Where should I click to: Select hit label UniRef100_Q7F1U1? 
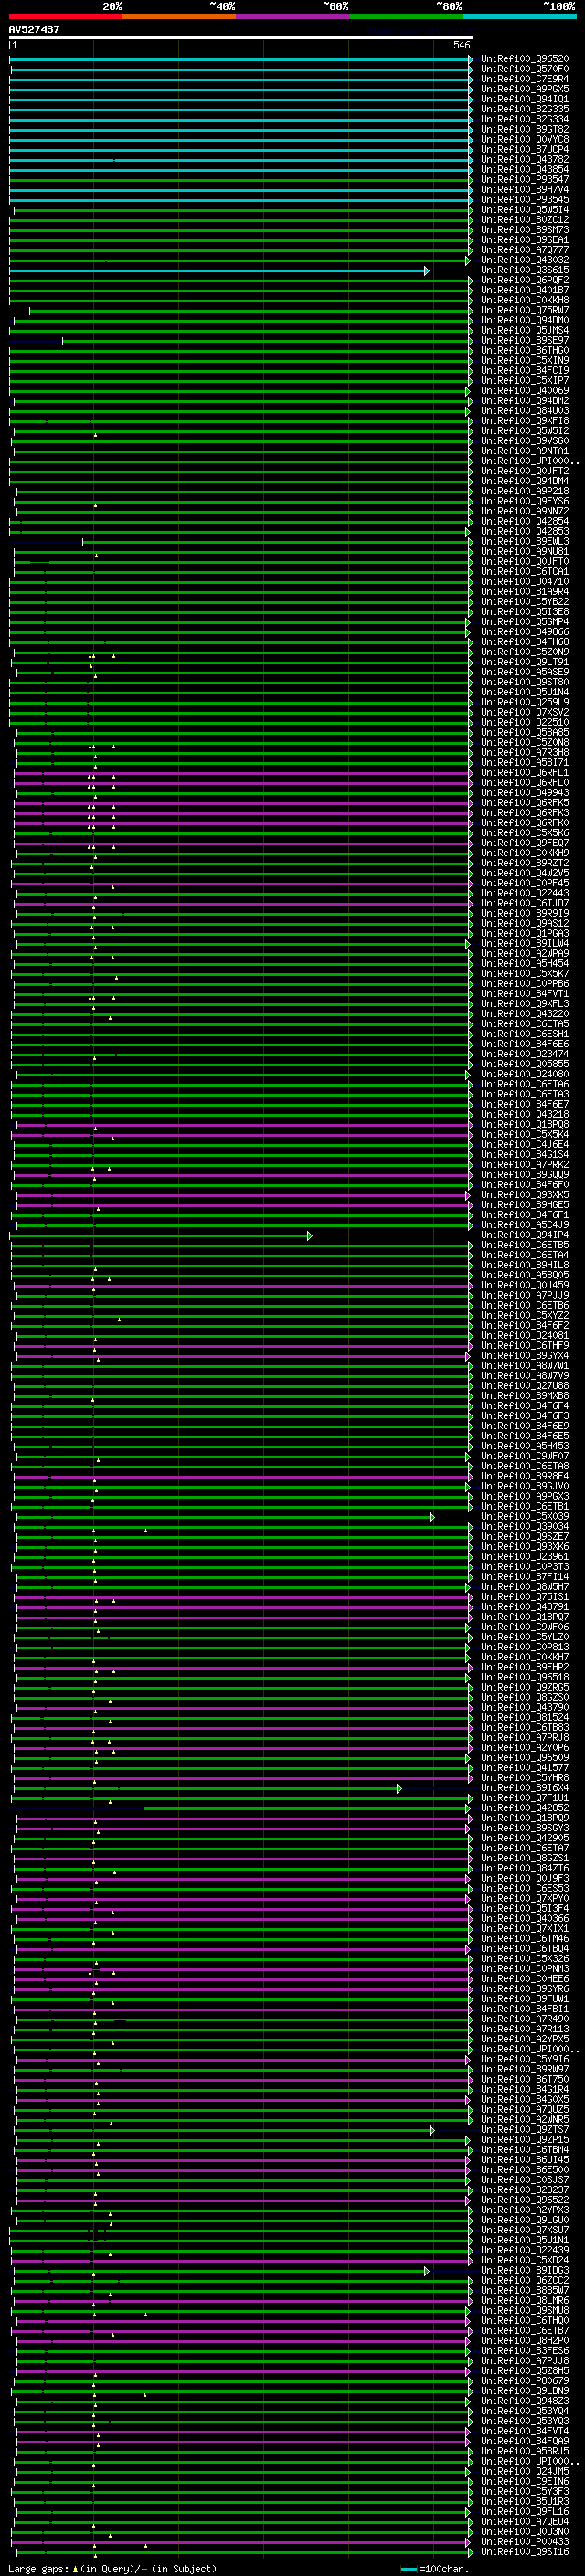click(524, 1798)
